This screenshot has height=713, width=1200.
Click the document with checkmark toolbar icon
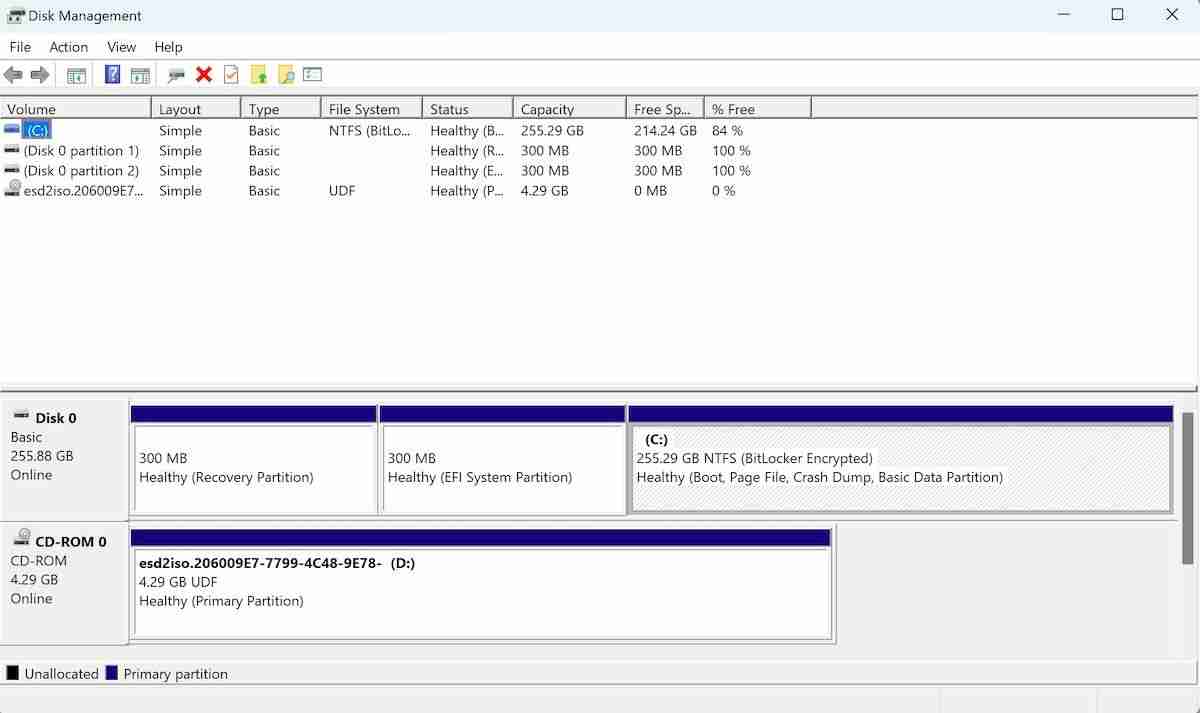click(x=231, y=74)
